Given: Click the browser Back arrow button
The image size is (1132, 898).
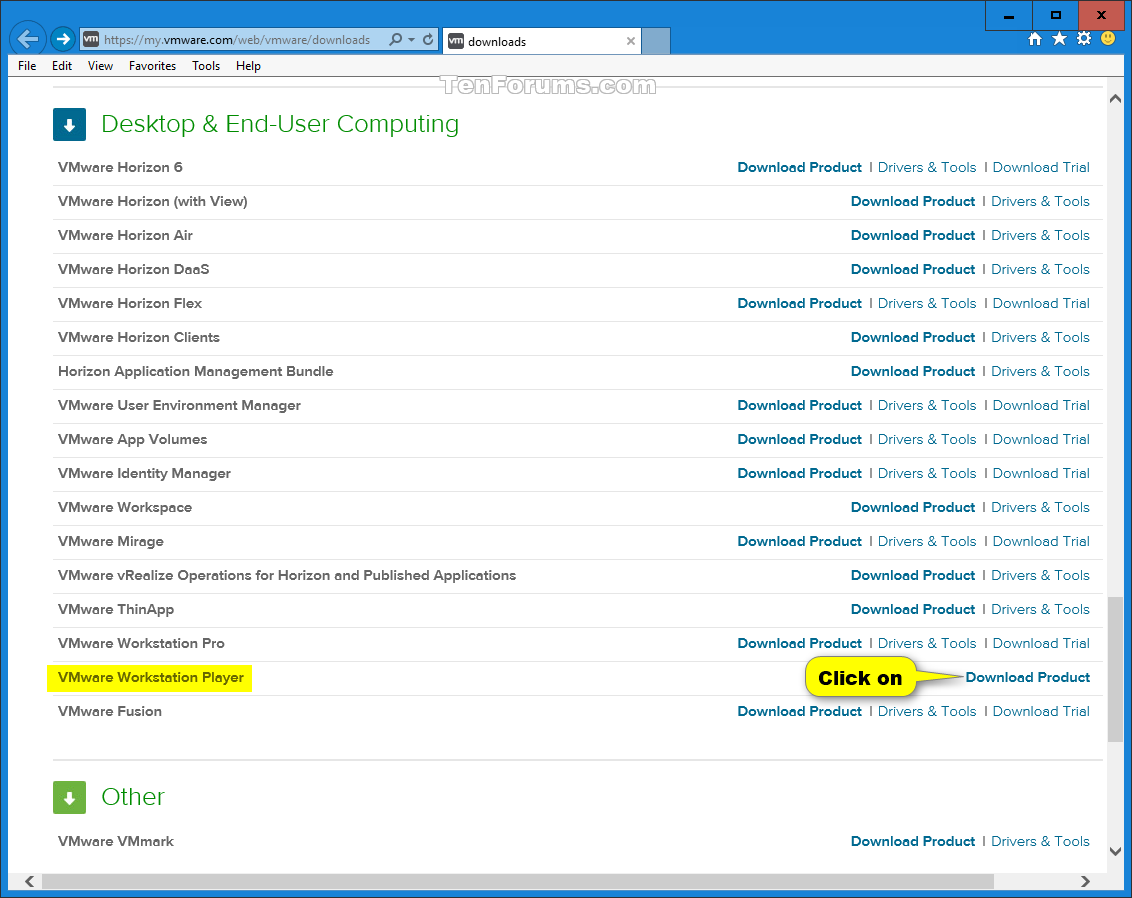Looking at the screenshot, I should click(x=27, y=39).
